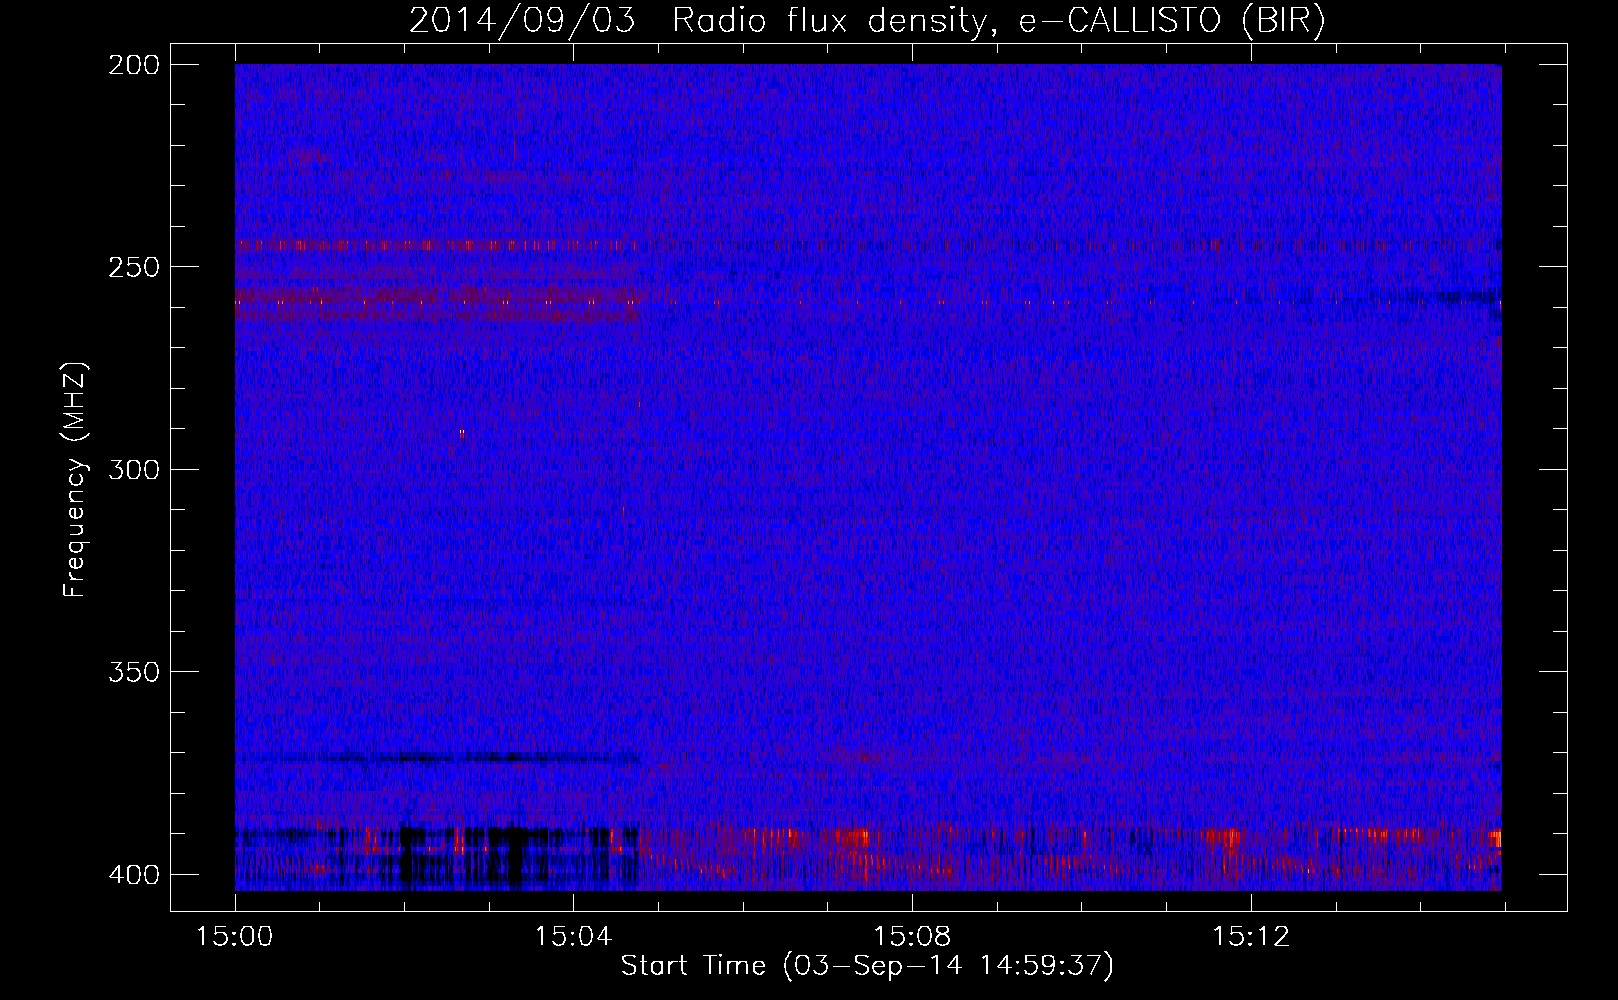Click the 15:00 time tick label
The image size is (1618, 1000).
(235, 937)
